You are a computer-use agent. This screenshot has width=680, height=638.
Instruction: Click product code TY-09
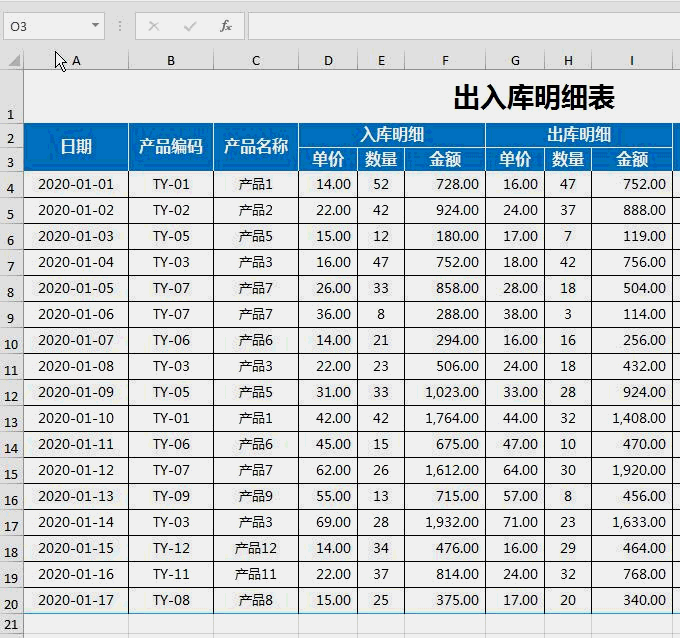(x=171, y=496)
